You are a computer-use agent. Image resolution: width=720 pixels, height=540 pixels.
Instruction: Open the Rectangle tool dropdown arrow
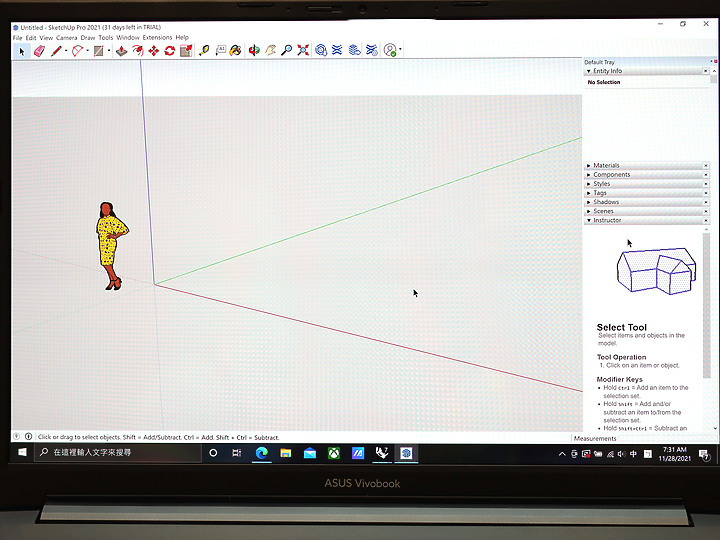pyautogui.click(x=109, y=51)
